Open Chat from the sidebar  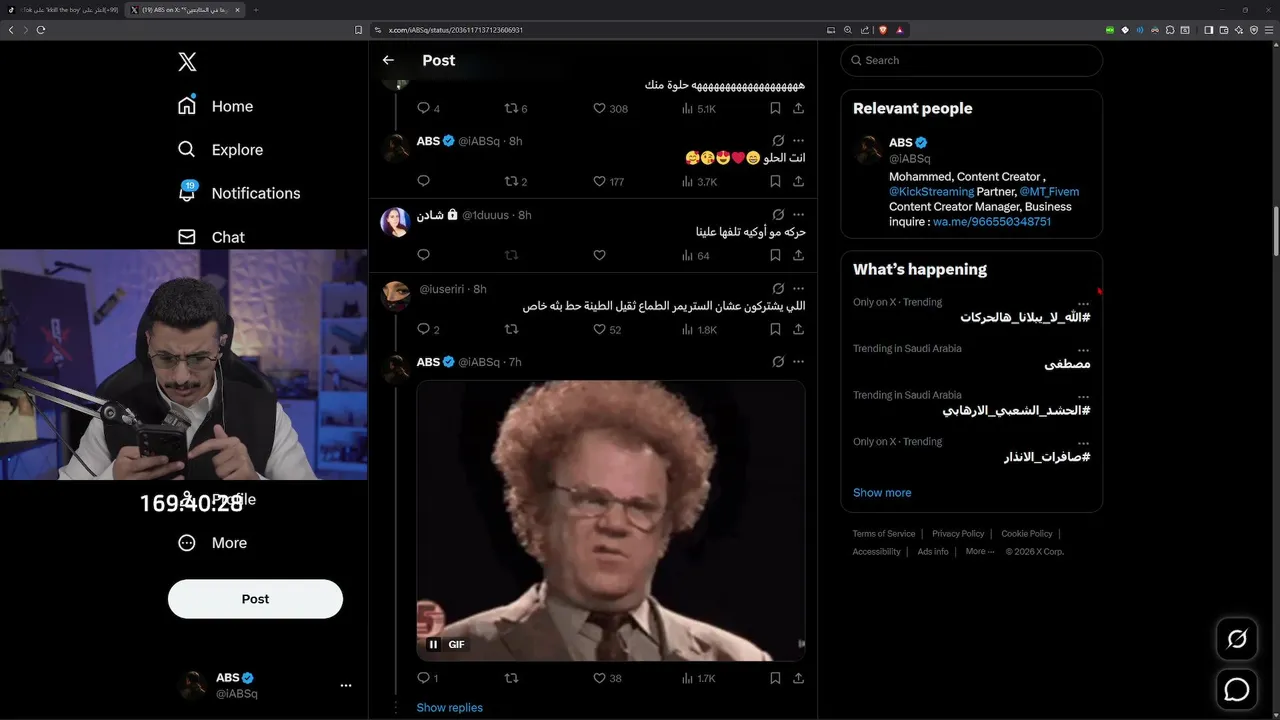[x=211, y=237]
